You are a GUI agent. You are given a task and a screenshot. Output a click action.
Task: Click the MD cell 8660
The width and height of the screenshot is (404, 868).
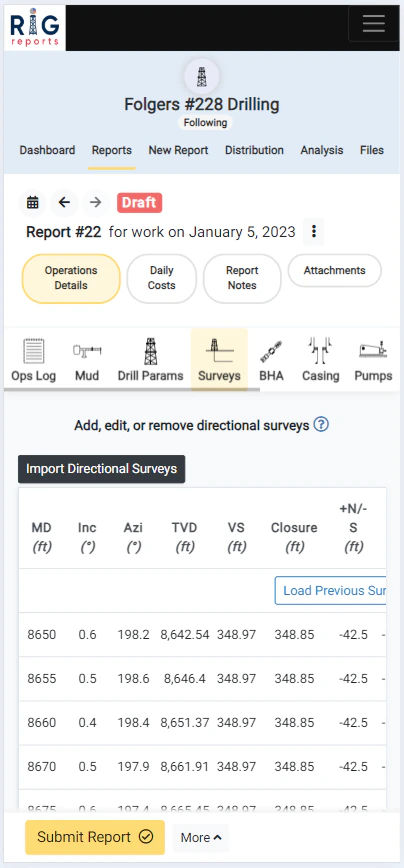[42, 722]
